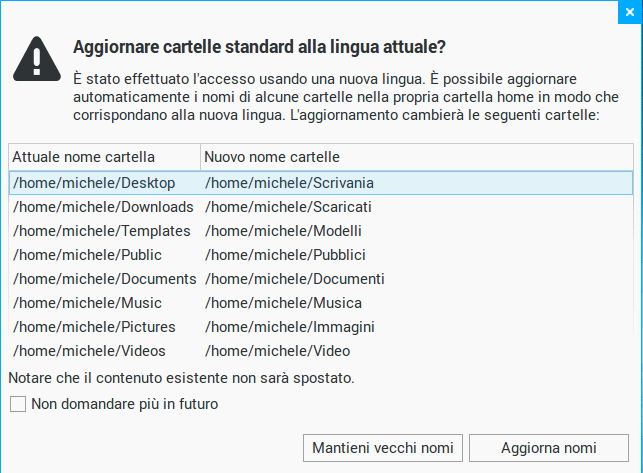Click the new name /home/michele/Scaricati cell
The height and width of the screenshot is (473, 643).
288,207
